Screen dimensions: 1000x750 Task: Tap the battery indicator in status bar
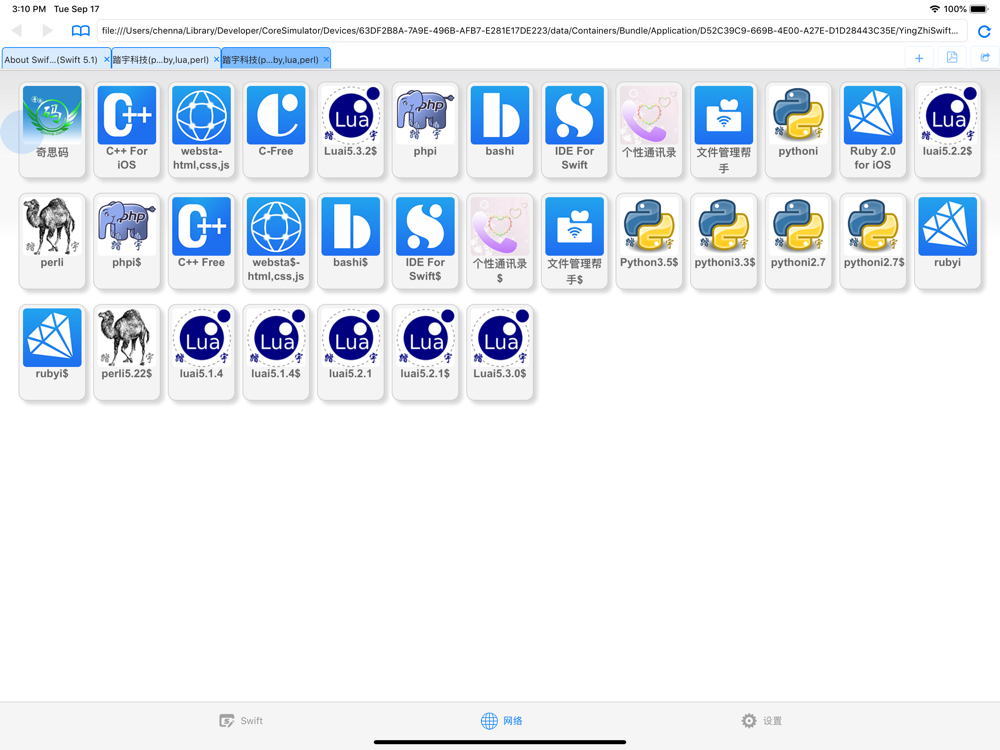(x=979, y=9)
